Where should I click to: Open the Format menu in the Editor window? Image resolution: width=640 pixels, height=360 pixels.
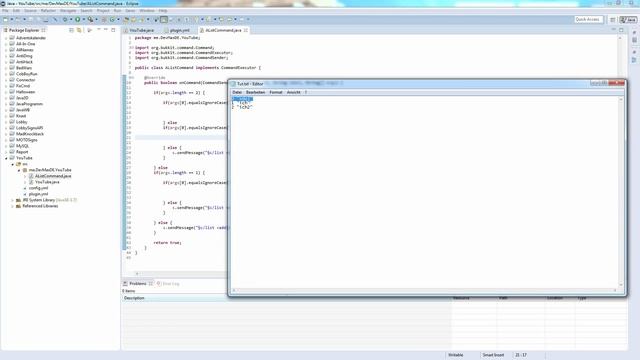276,92
